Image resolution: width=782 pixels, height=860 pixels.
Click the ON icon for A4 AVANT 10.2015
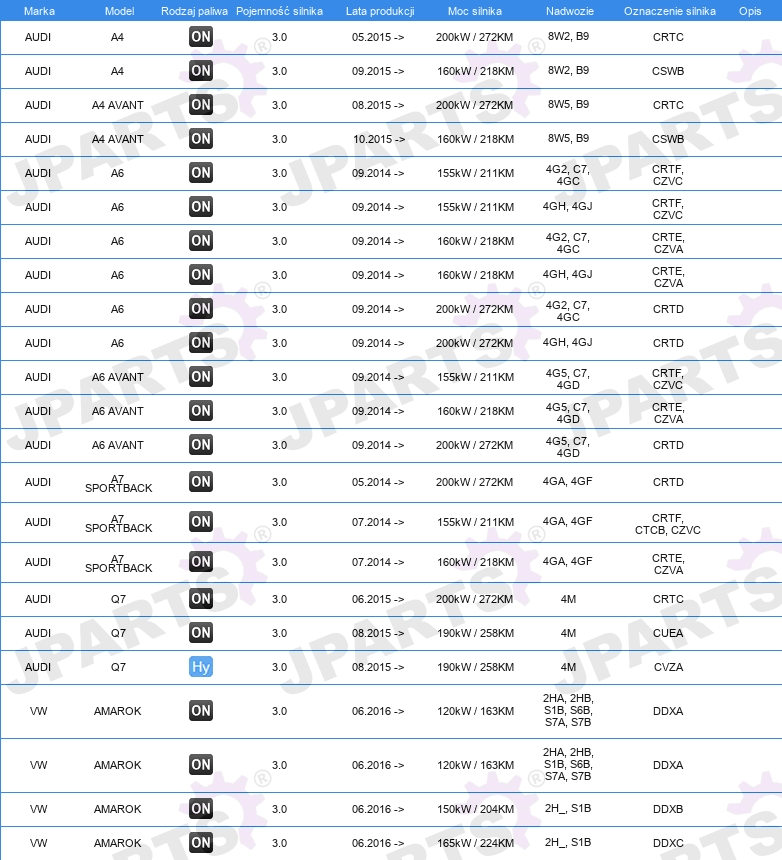click(201, 139)
